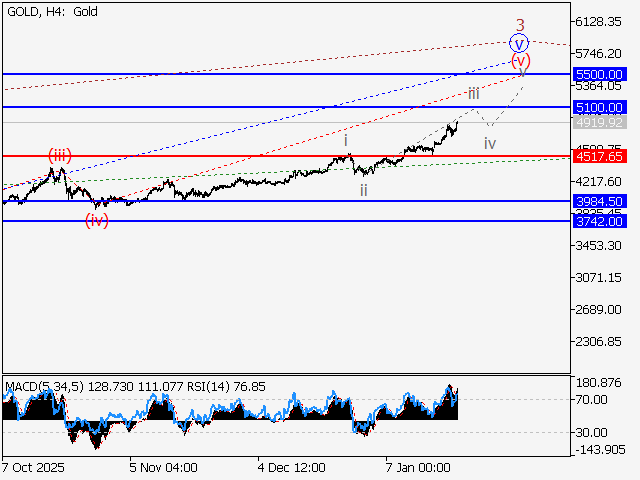Click the red wave 3 label
640x480 pixels.
point(520,24)
